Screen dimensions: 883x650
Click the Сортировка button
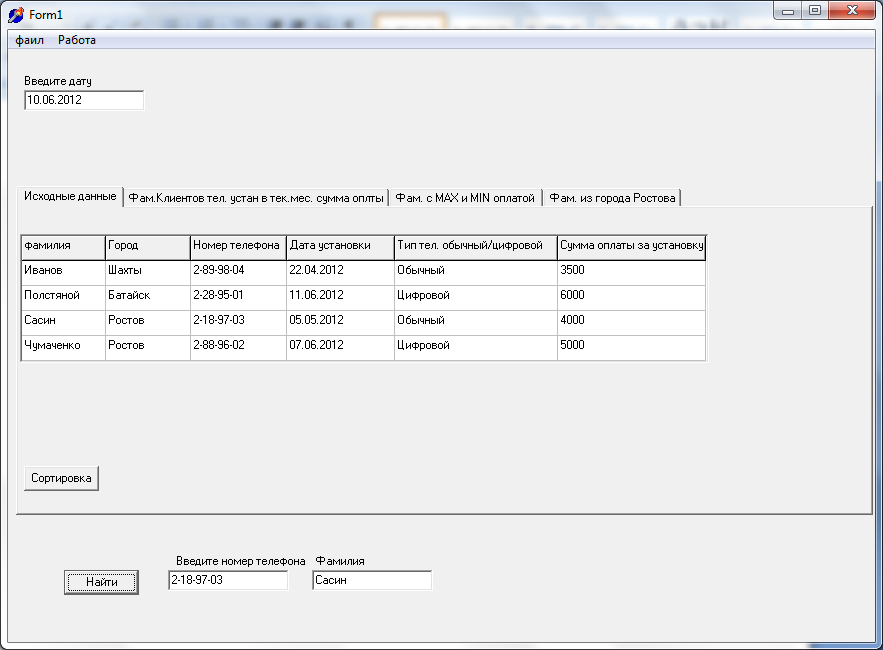pos(61,478)
